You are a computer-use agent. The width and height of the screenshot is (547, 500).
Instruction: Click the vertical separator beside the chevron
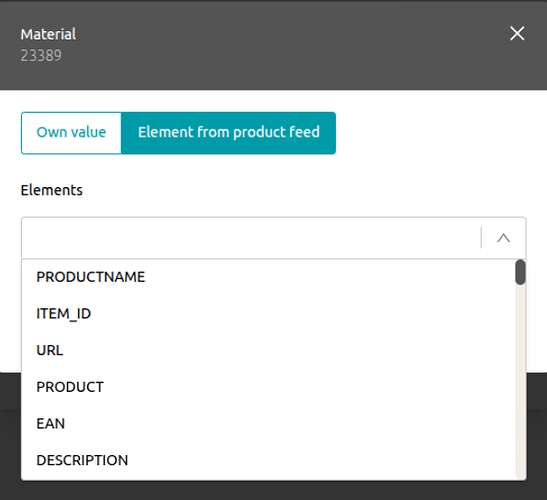coord(481,238)
